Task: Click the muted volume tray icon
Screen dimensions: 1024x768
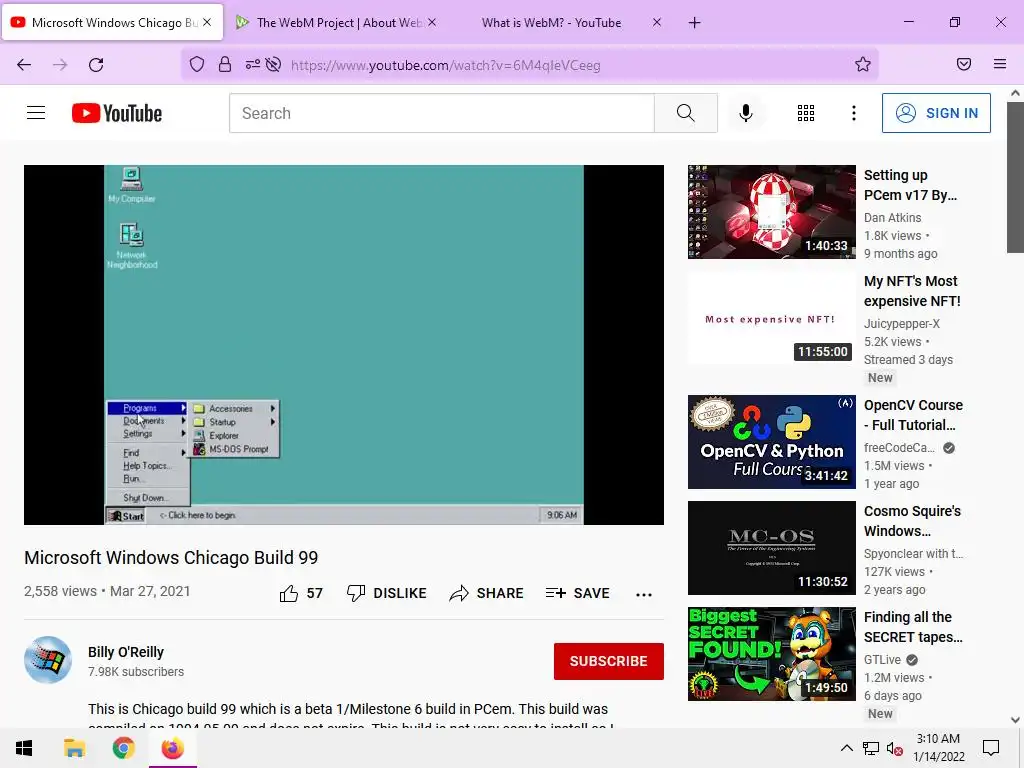Action: point(895,748)
